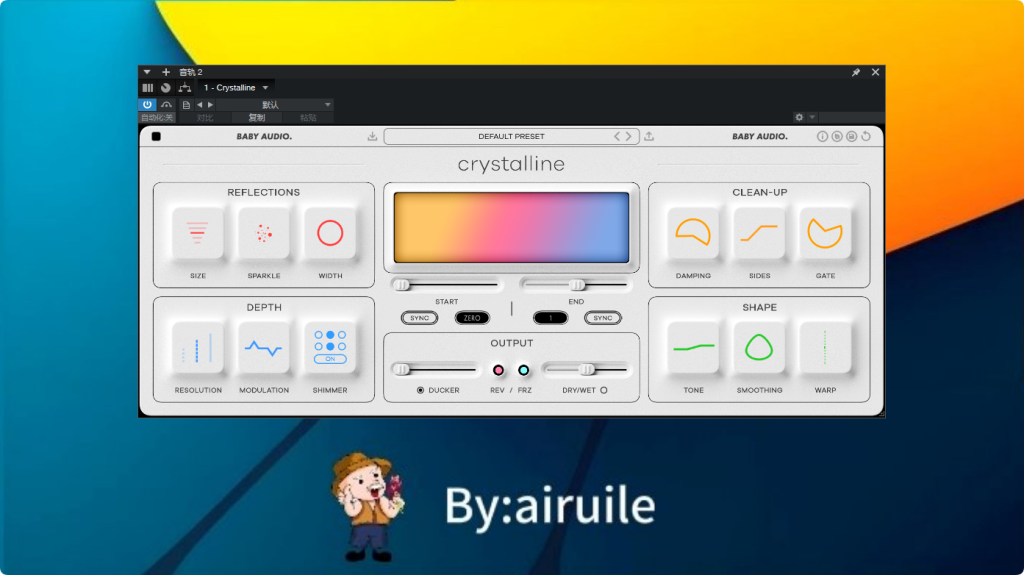
Task: Toggle the pink REV button
Action: [x=498, y=370]
